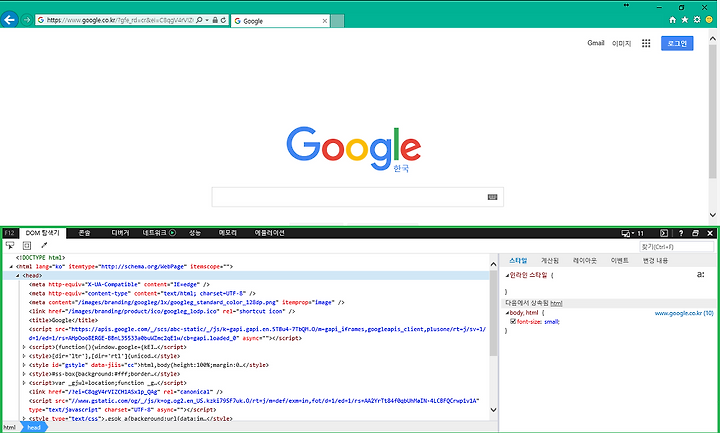Toggle the DOM element highlighting box icon
This screenshot has height=433, width=720.
tap(27, 245)
